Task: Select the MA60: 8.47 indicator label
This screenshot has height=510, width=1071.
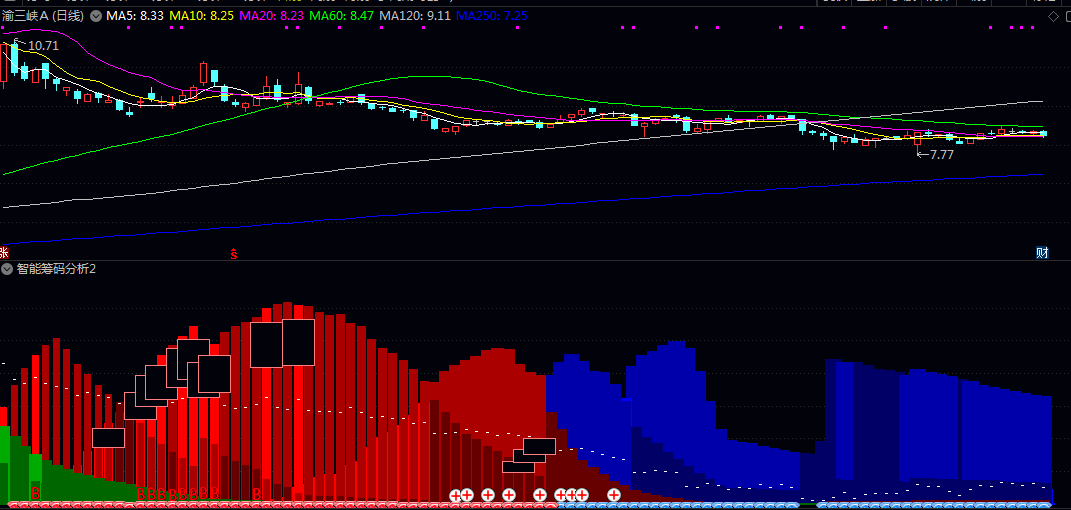Action: (x=342, y=16)
